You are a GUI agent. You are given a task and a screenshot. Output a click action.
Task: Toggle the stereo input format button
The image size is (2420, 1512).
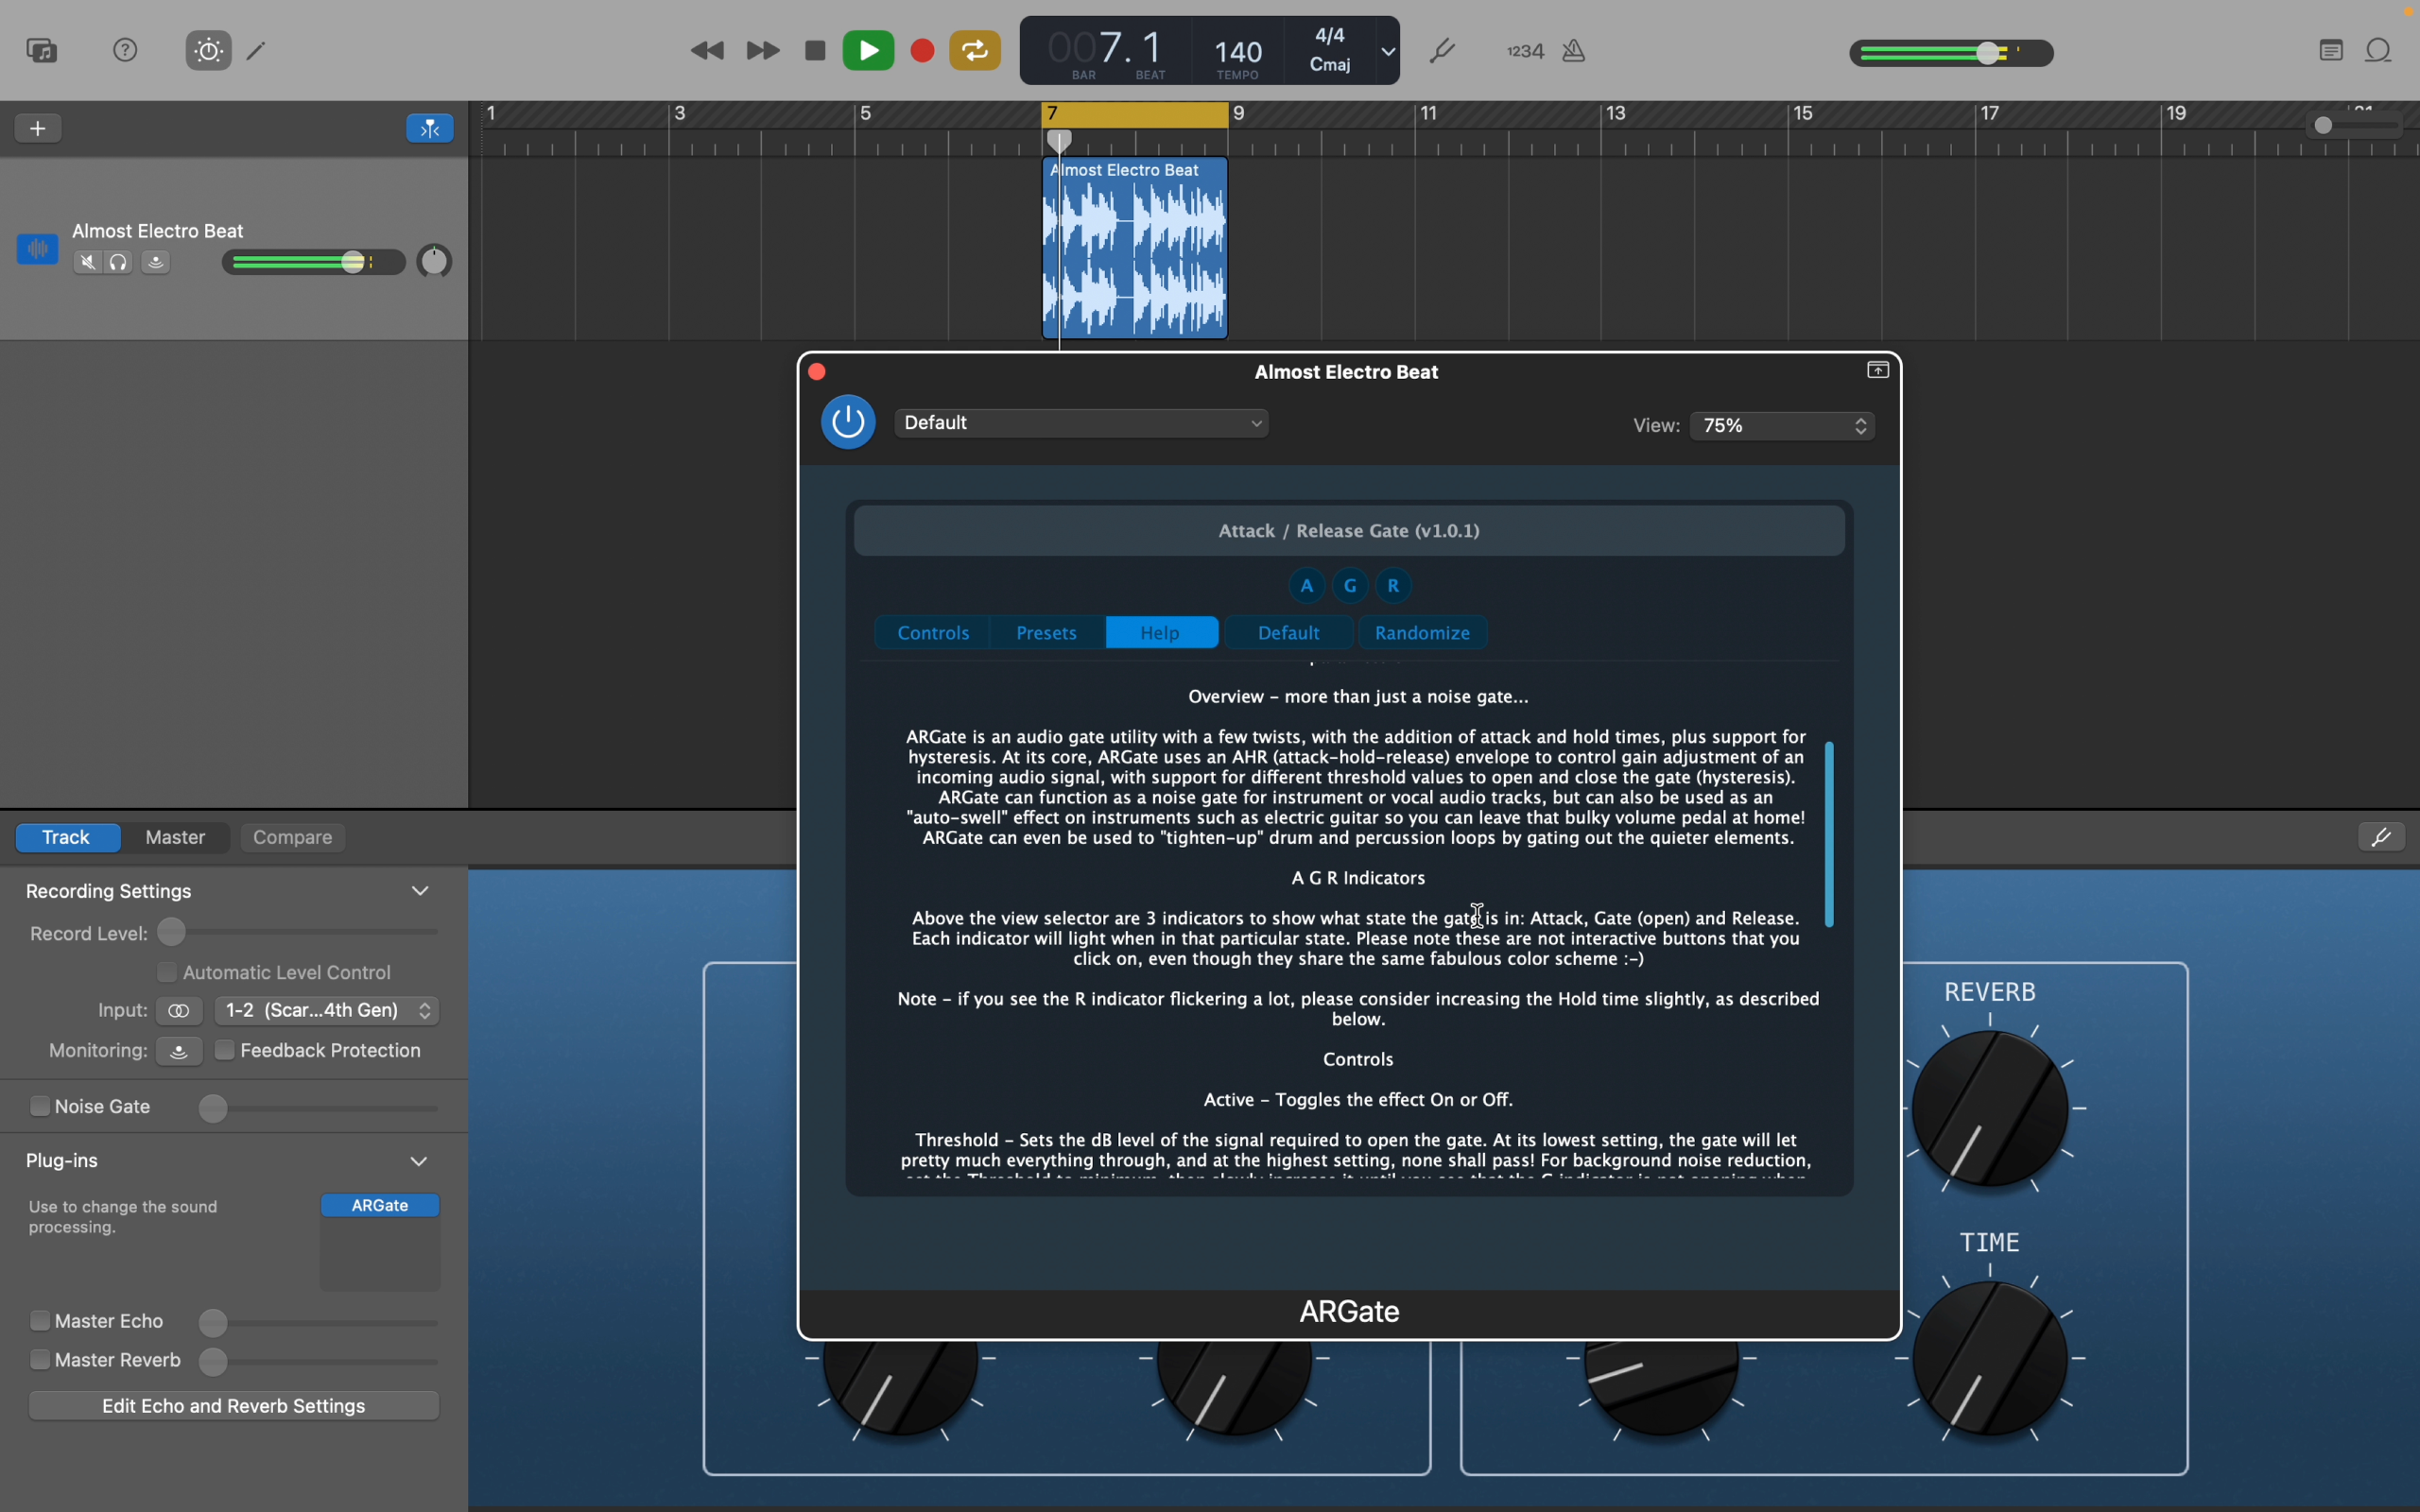point(180,1011)
